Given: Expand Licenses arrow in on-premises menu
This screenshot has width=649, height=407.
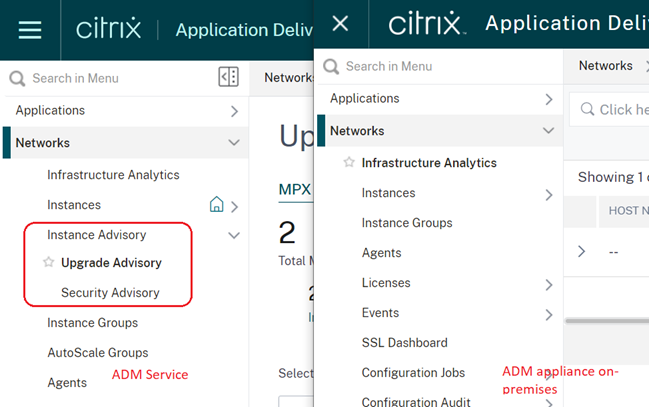Looking at the screenshot, I should (549, 285).
